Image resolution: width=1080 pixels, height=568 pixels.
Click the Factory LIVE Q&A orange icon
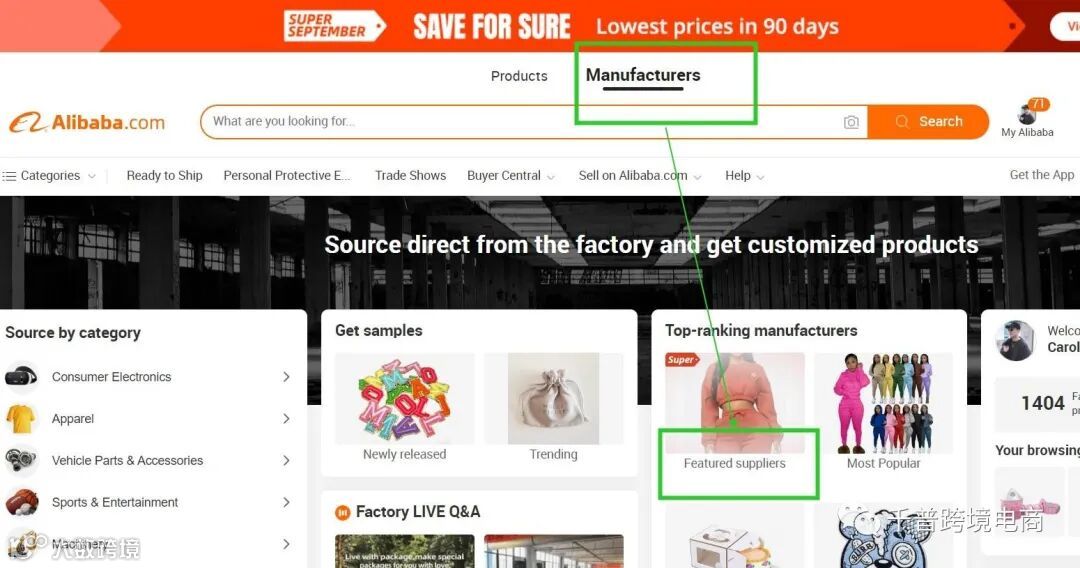[342, 512]
